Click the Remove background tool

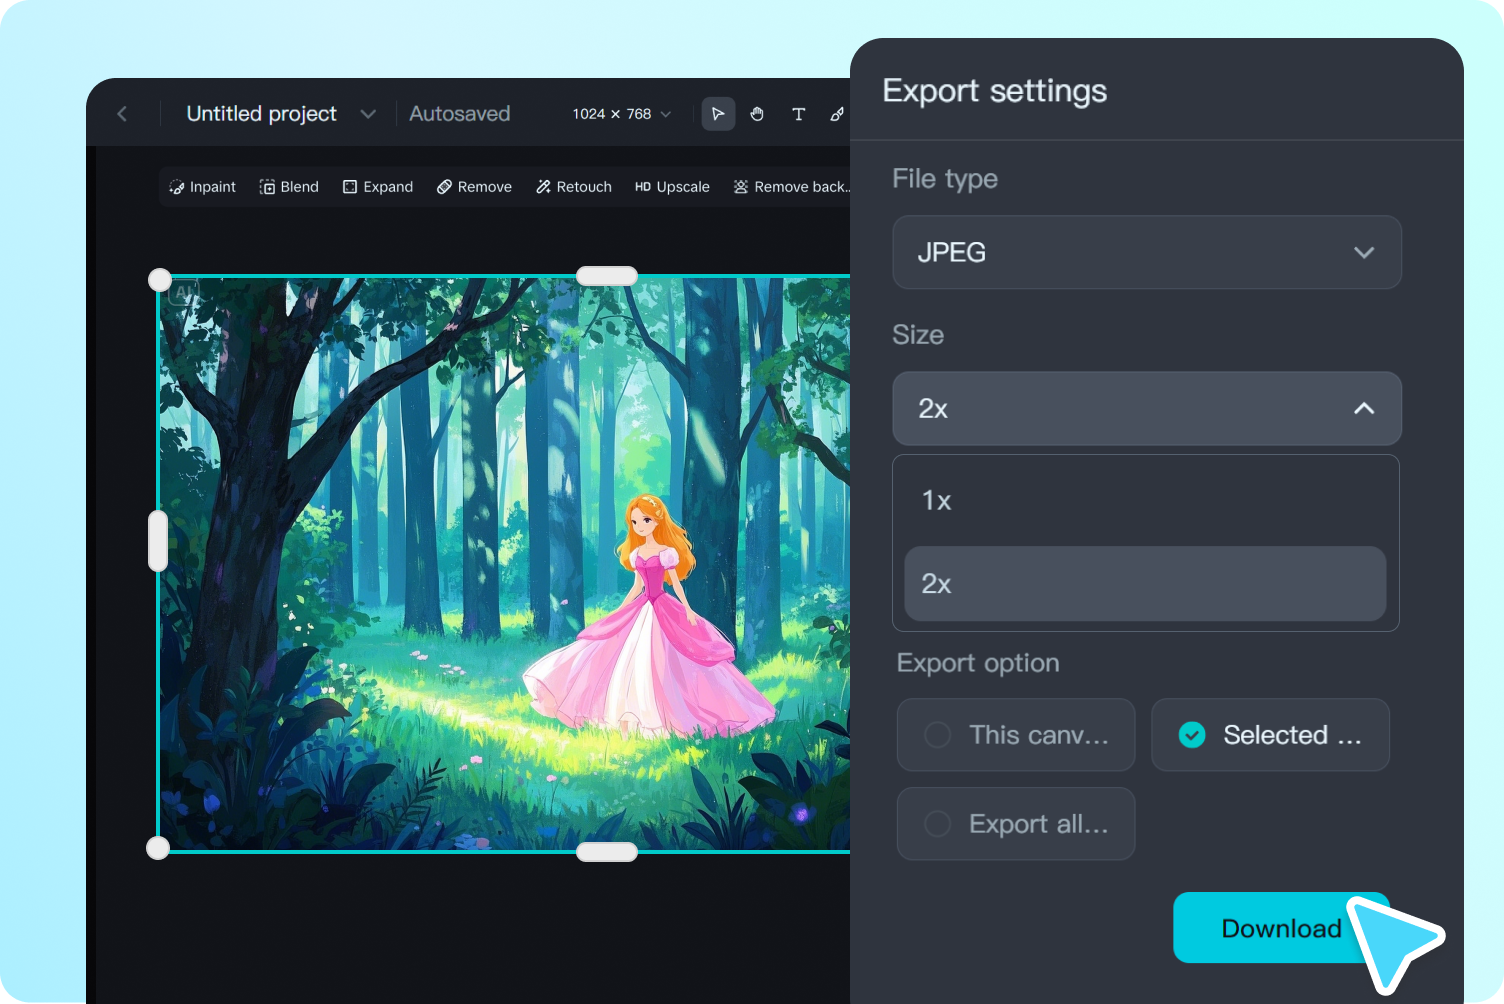[x=791, y=187]
